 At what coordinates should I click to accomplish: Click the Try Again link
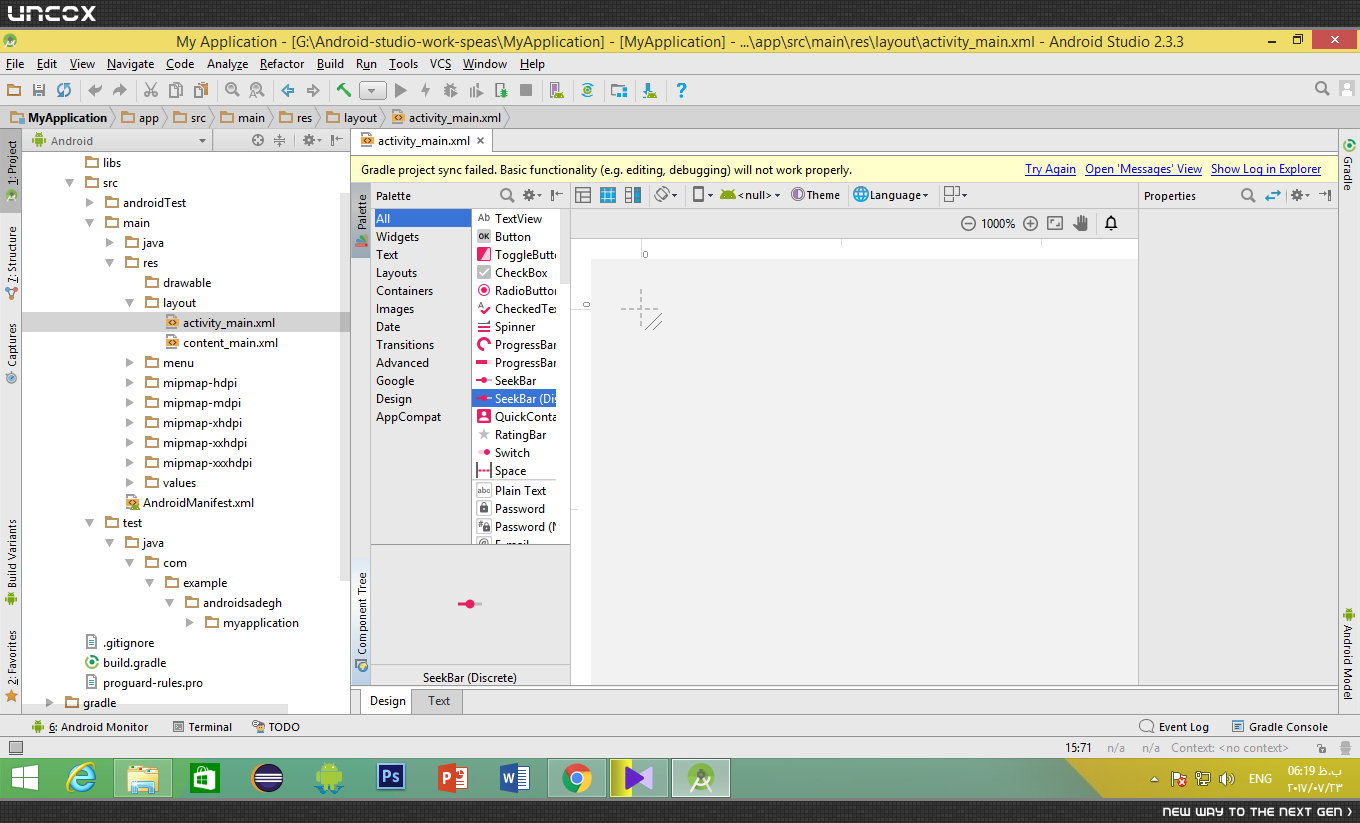pyautogui.click(x=1050, y=169)
